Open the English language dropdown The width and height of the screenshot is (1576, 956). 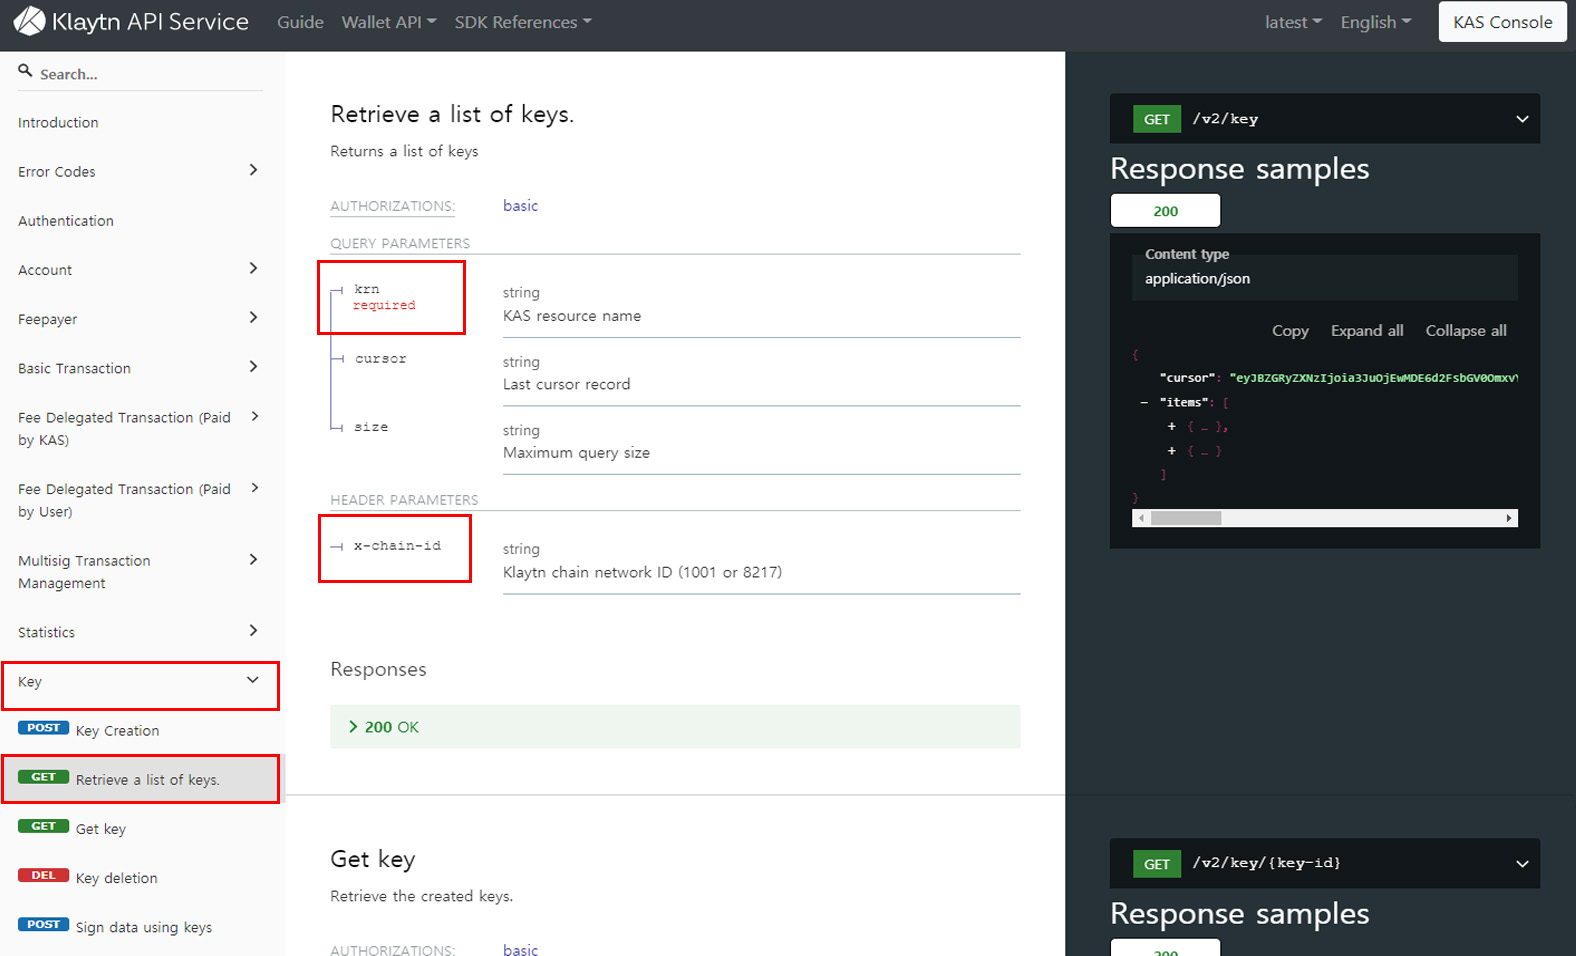pos(1376,22)
